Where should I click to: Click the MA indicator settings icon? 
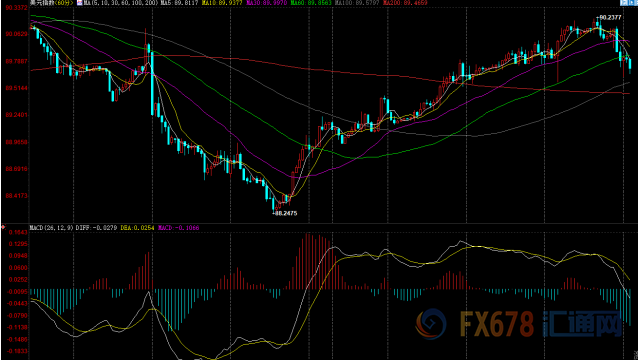point(80,3)
